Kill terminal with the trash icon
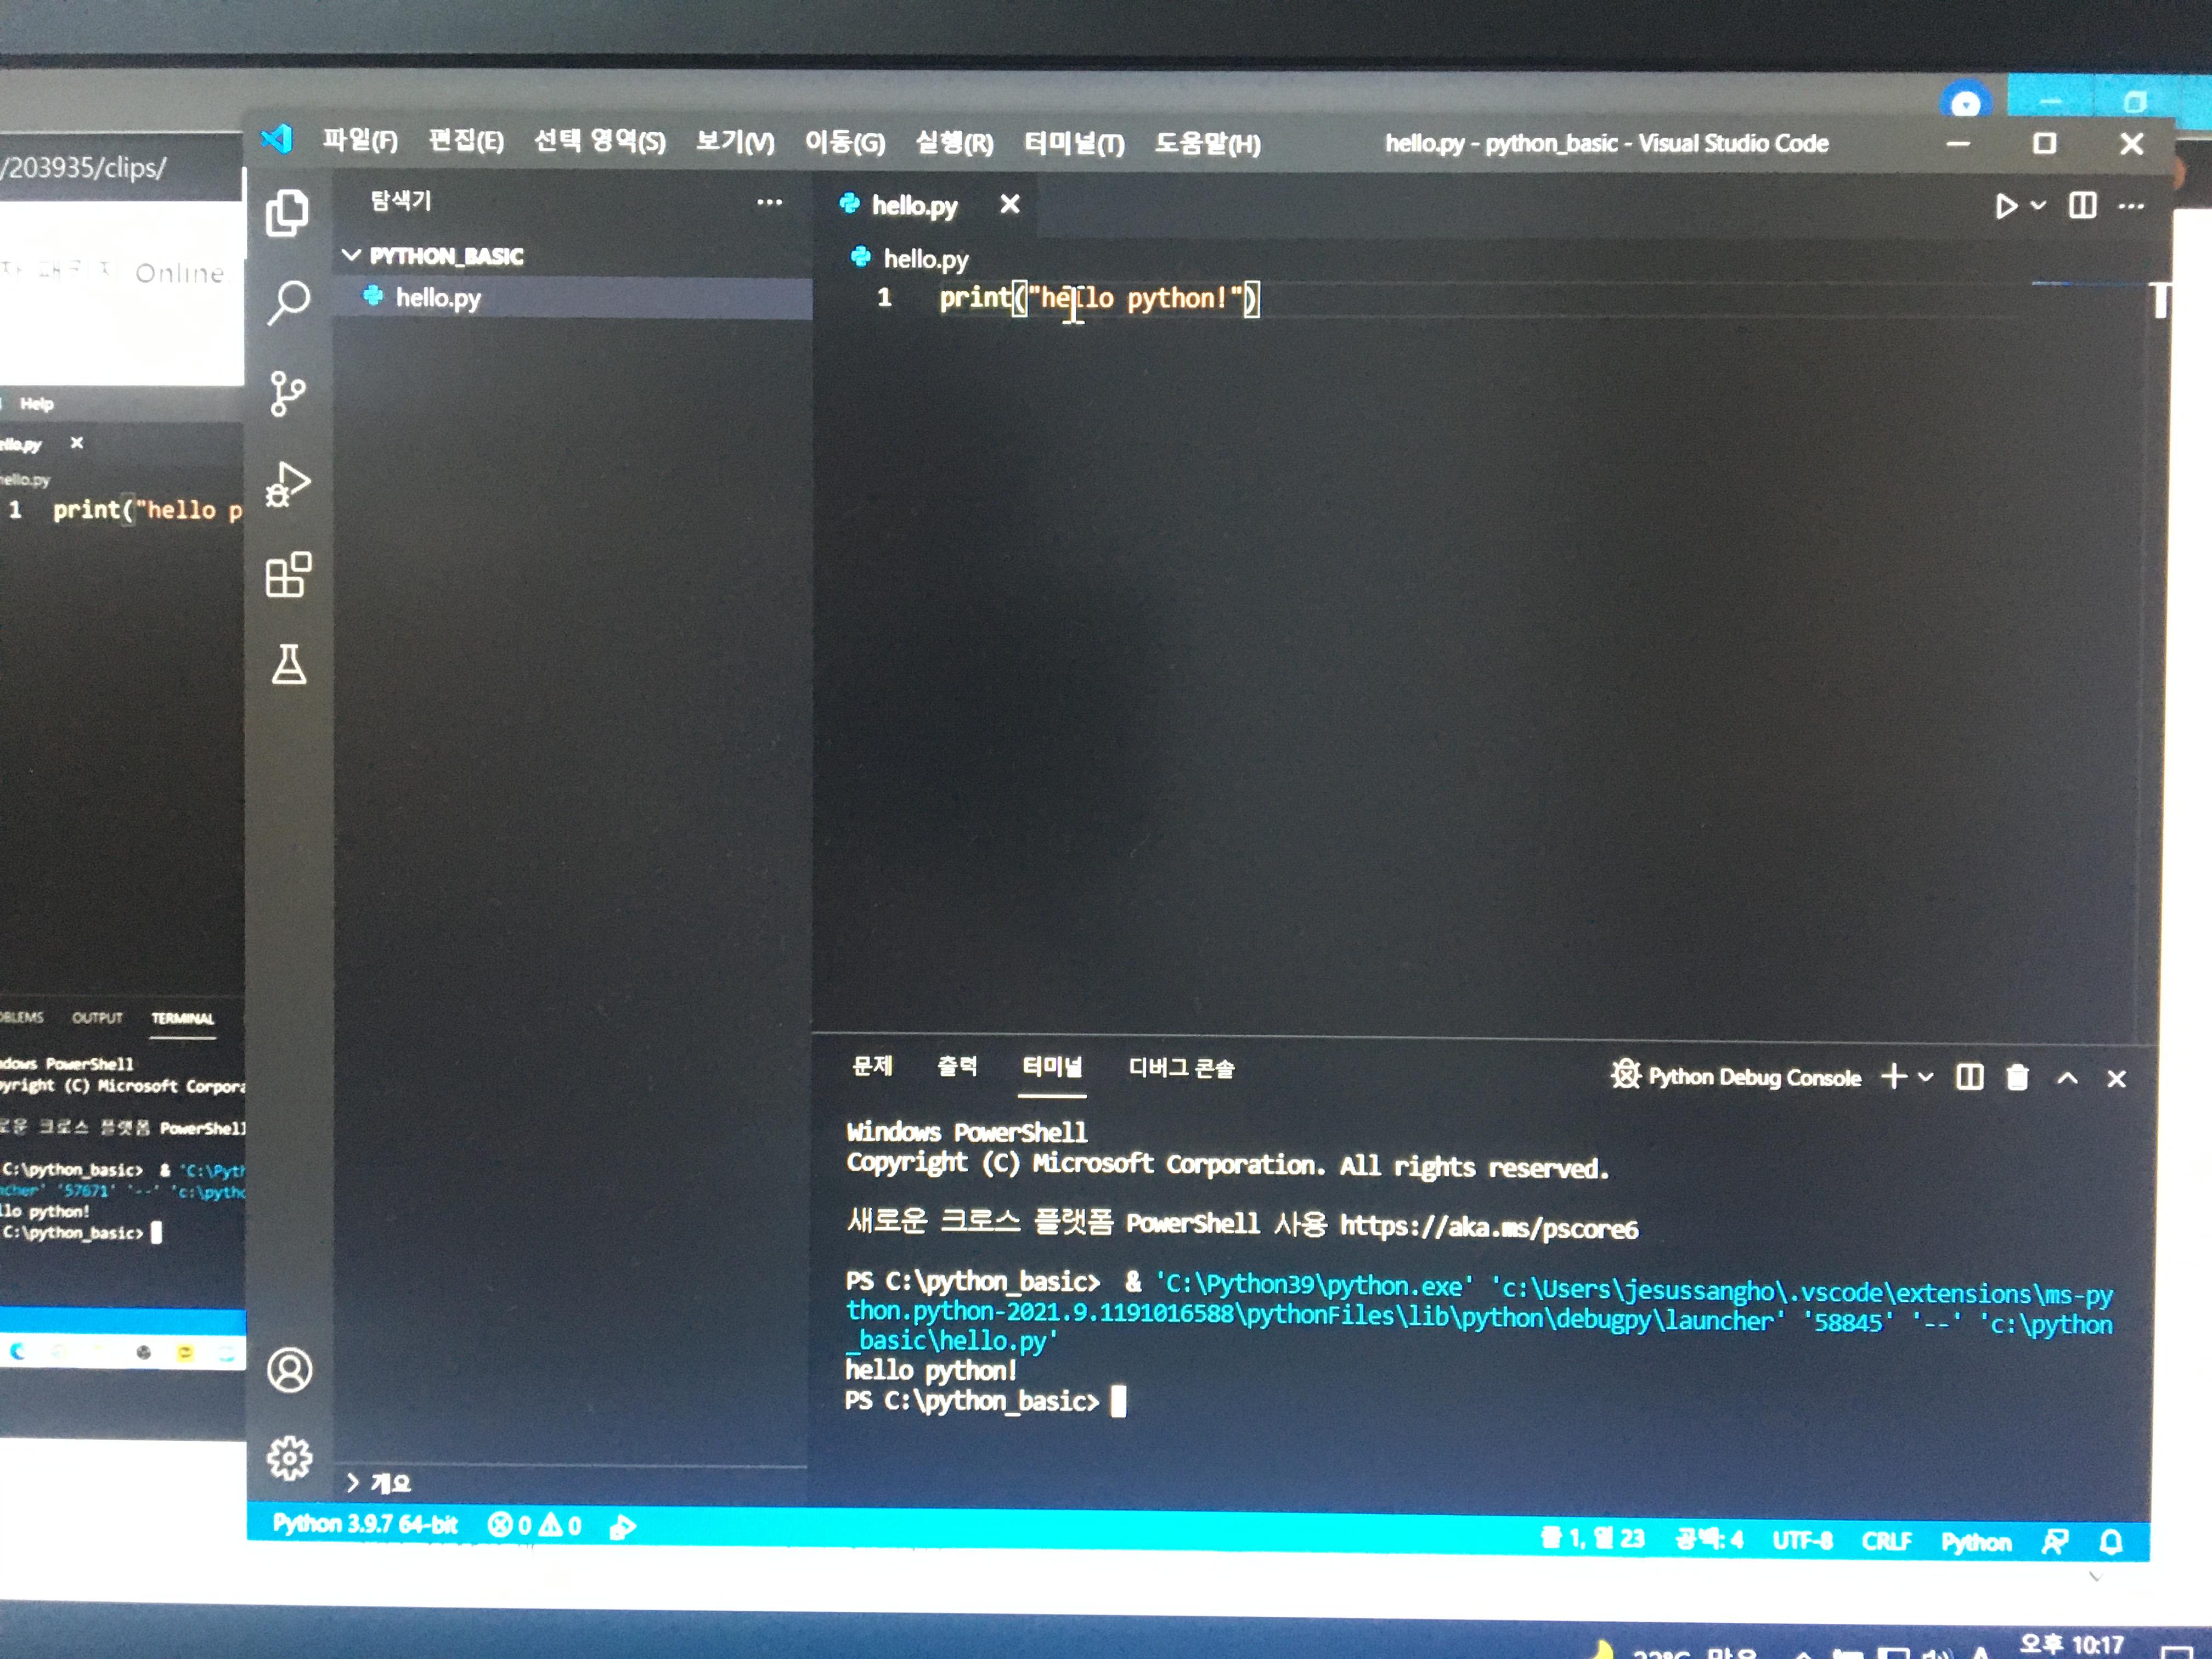 (x=2017, y=1077)
